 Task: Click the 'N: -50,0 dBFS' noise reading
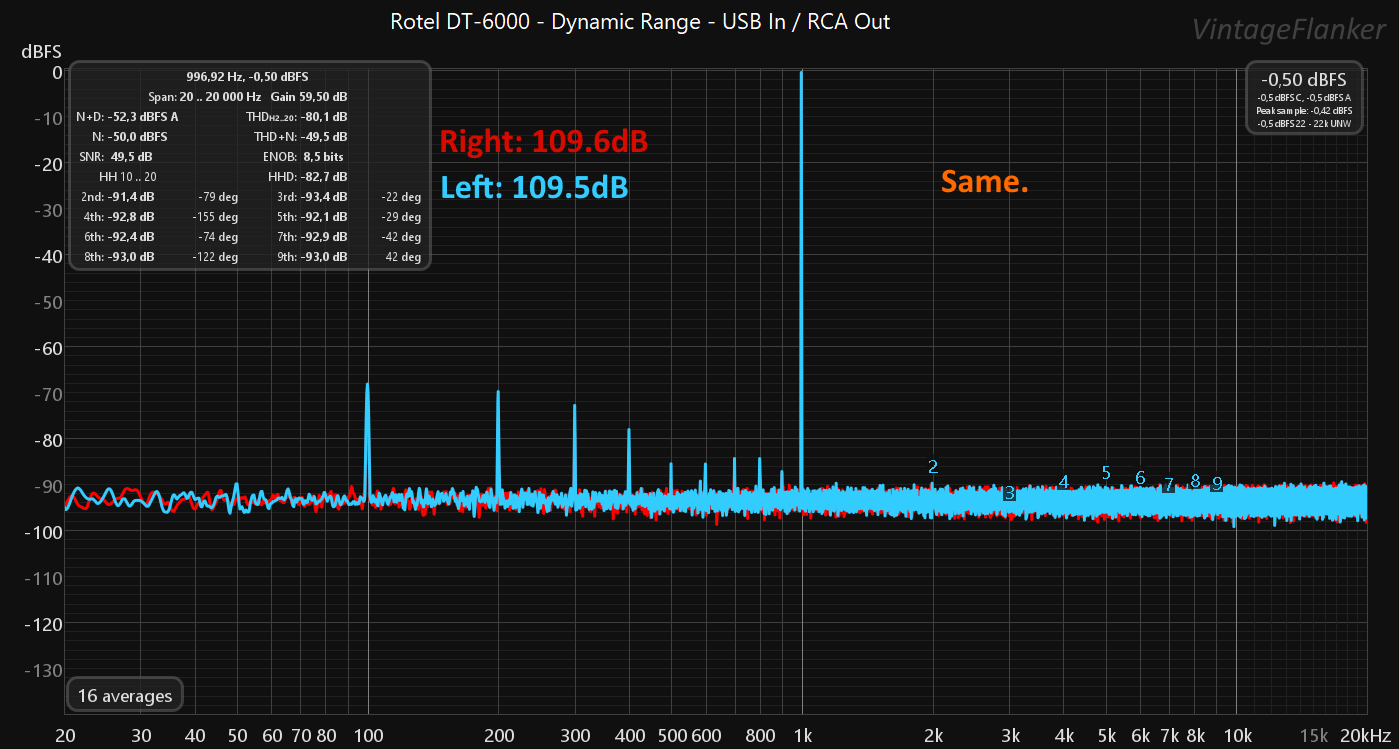pos(130,137)
